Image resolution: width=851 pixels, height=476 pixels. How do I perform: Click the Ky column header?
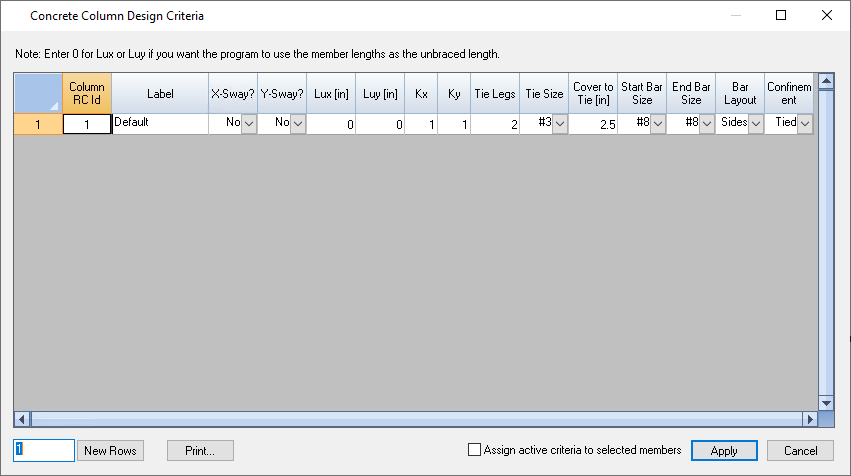point(454,93)
